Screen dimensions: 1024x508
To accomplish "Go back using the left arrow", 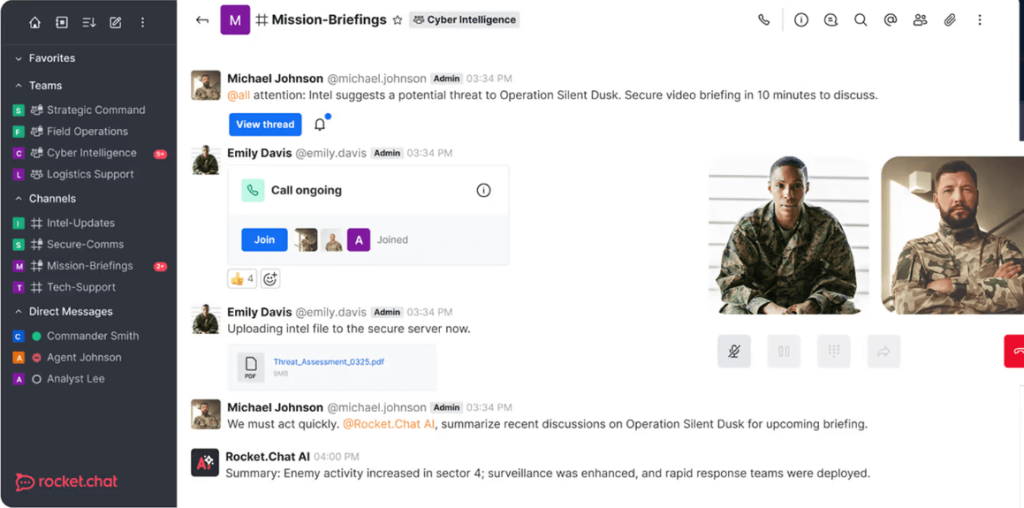I will tap(202, 20).
